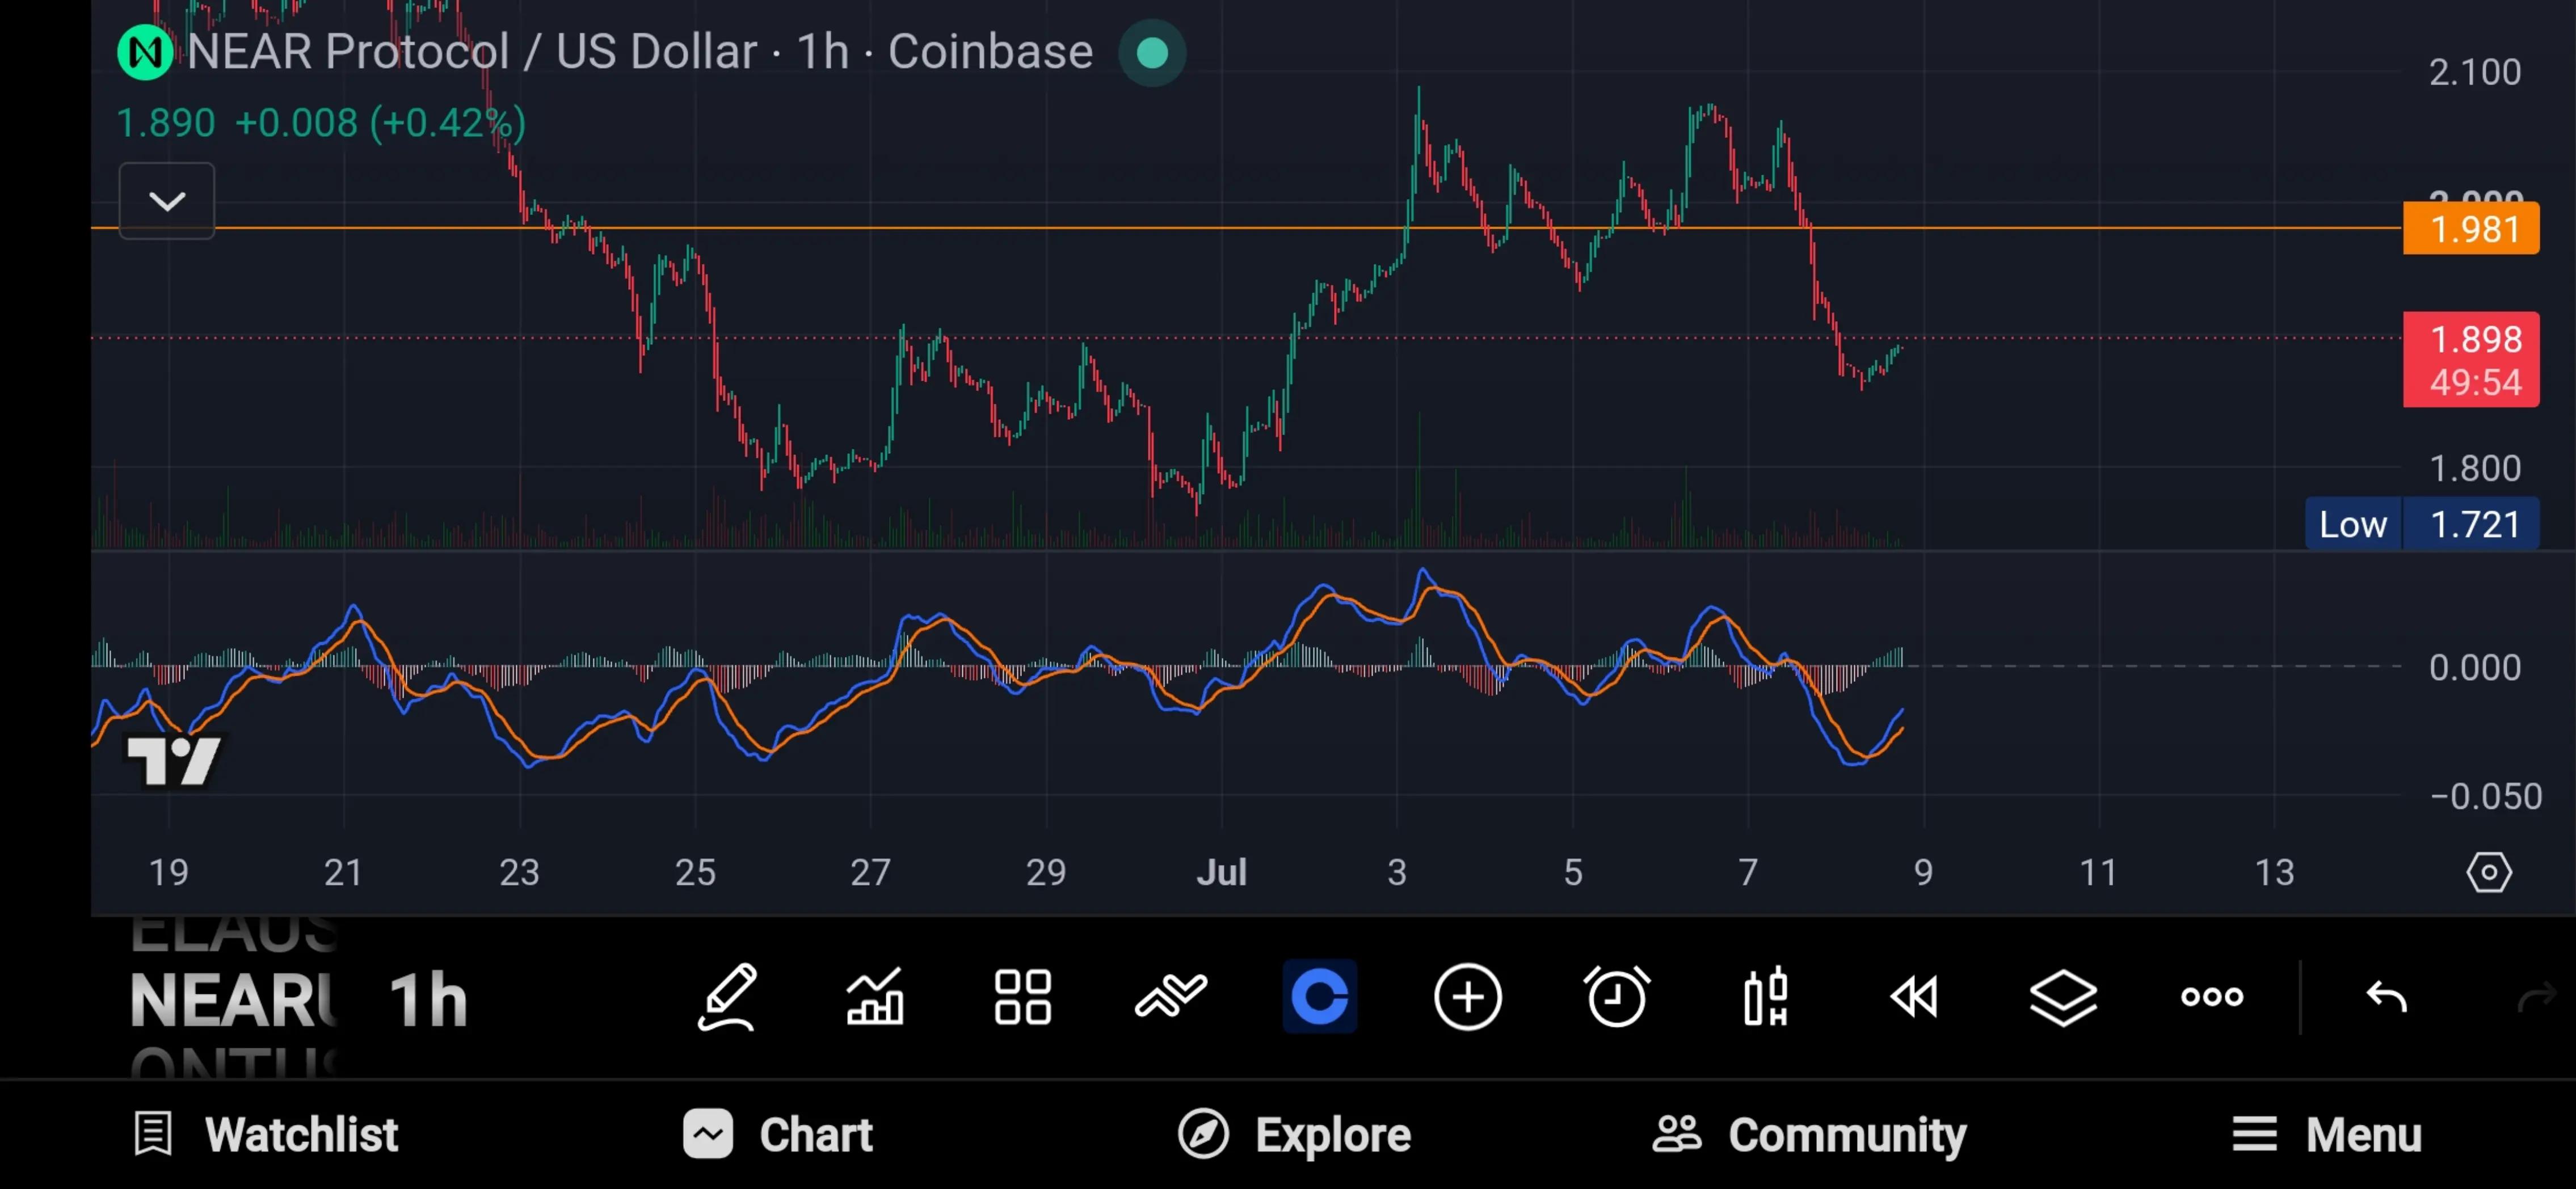Tap the green market status dot
Image resolution: width=2576 pixels, height=1189 pixels.
[1152, 52]
